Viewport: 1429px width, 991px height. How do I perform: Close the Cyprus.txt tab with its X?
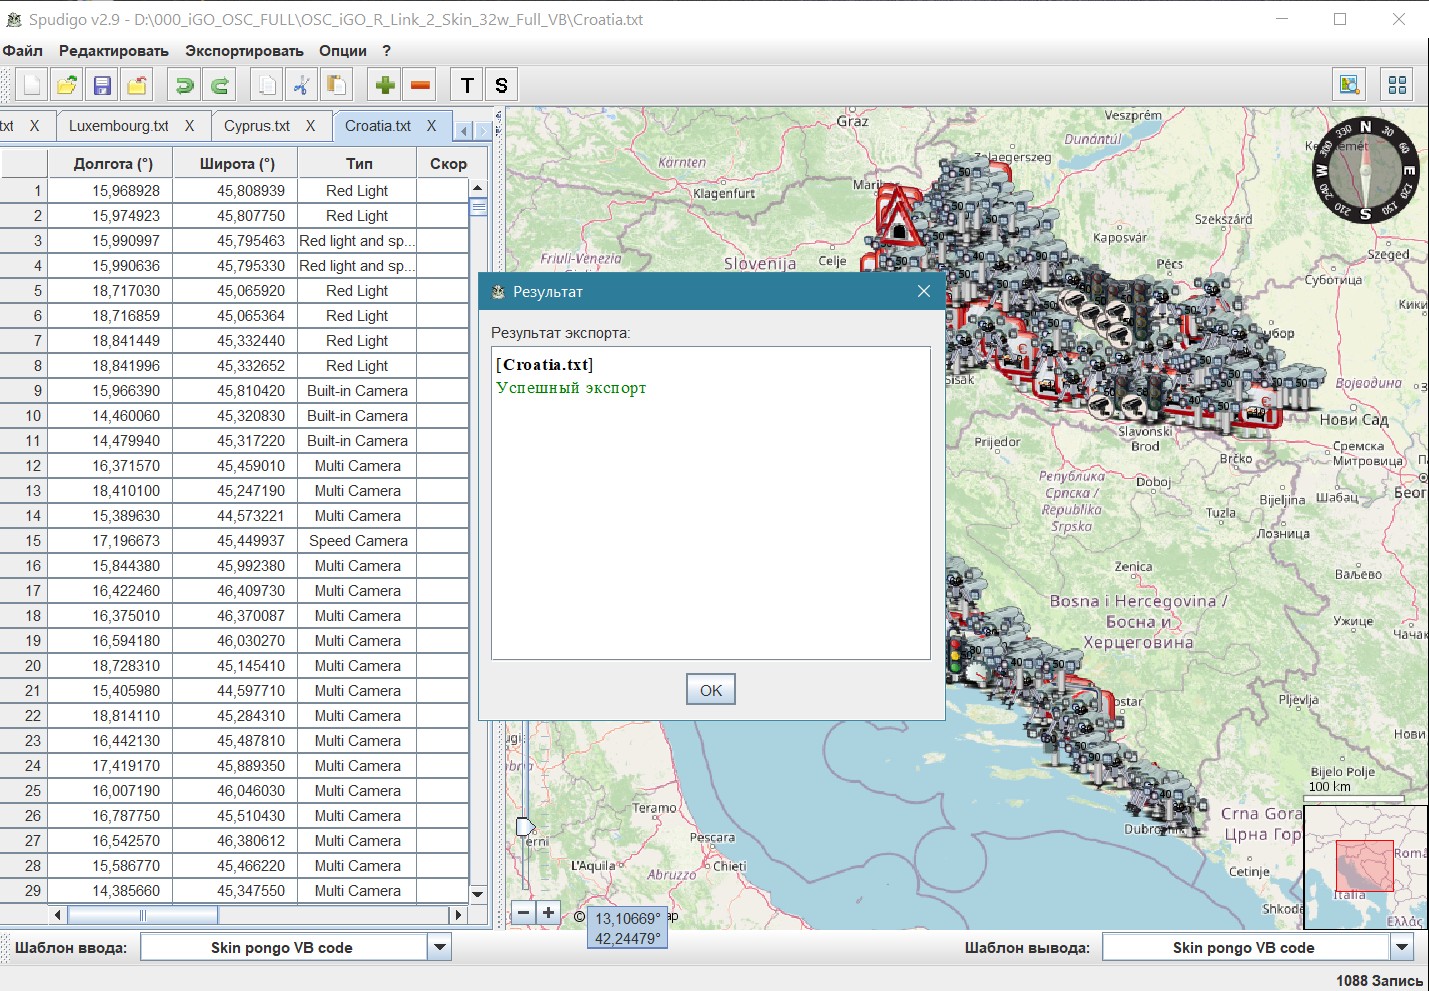tap(310, 125)
